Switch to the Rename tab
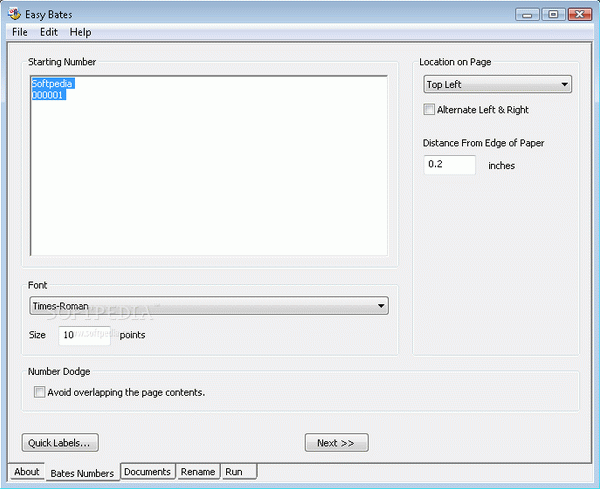The width and height of the screenshot is (600, 489). pos(198,472)
